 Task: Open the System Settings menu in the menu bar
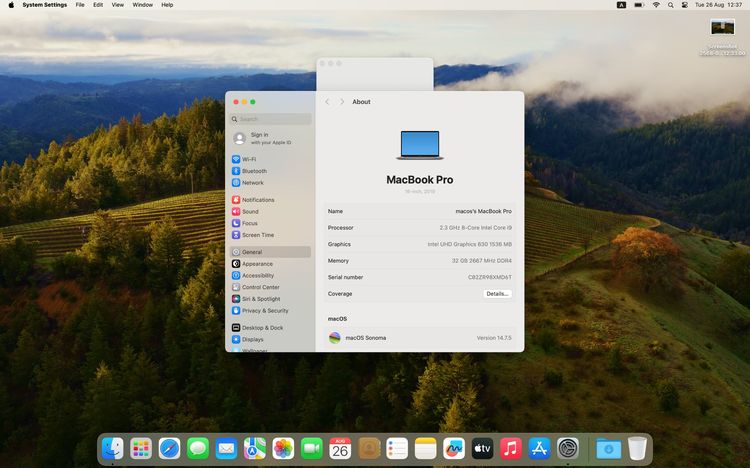coord(45,5)
